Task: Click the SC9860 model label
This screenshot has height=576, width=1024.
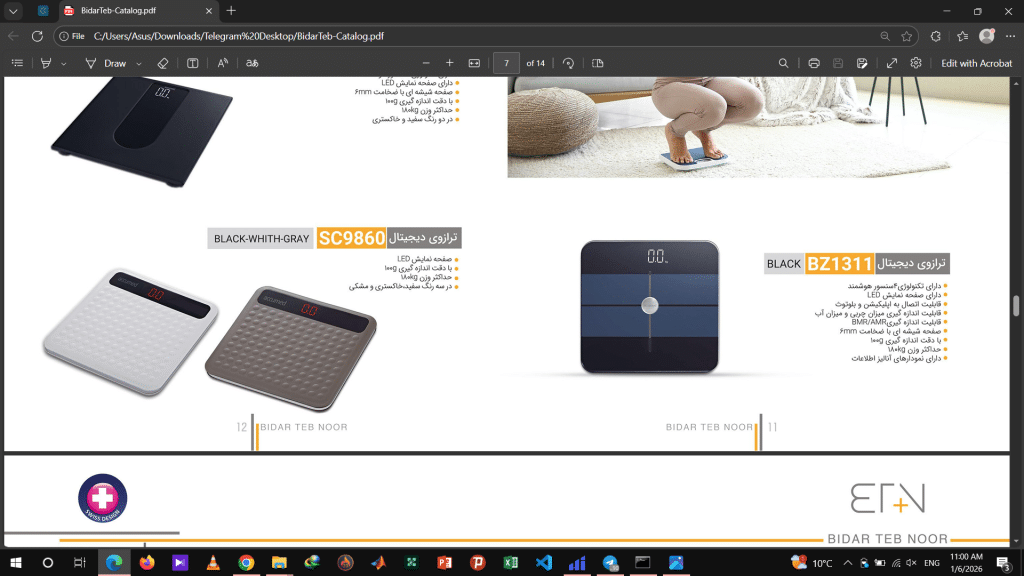Action: [351, 238]
